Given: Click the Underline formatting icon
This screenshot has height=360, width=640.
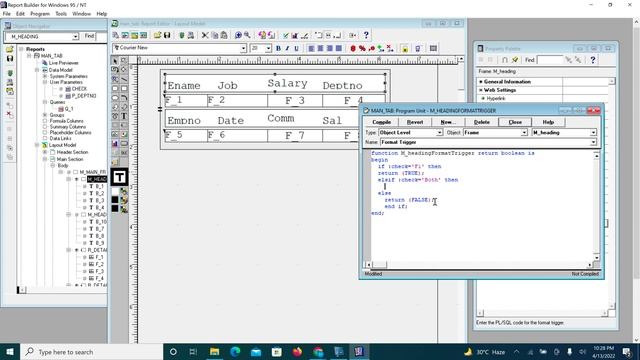Looking at the screenshot, I should (296, 48).
